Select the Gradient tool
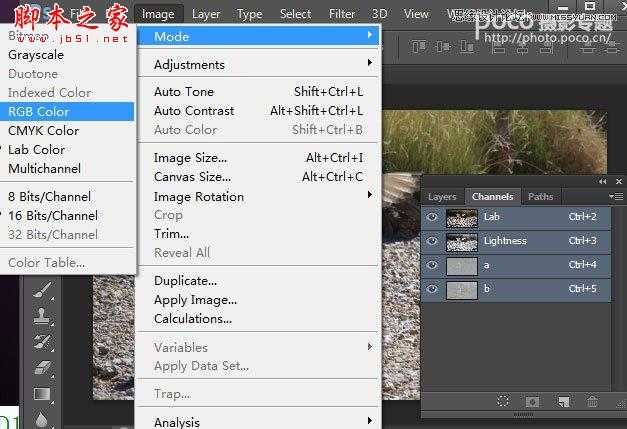Viewport: 627px width, 429px height. coord(42,394)
